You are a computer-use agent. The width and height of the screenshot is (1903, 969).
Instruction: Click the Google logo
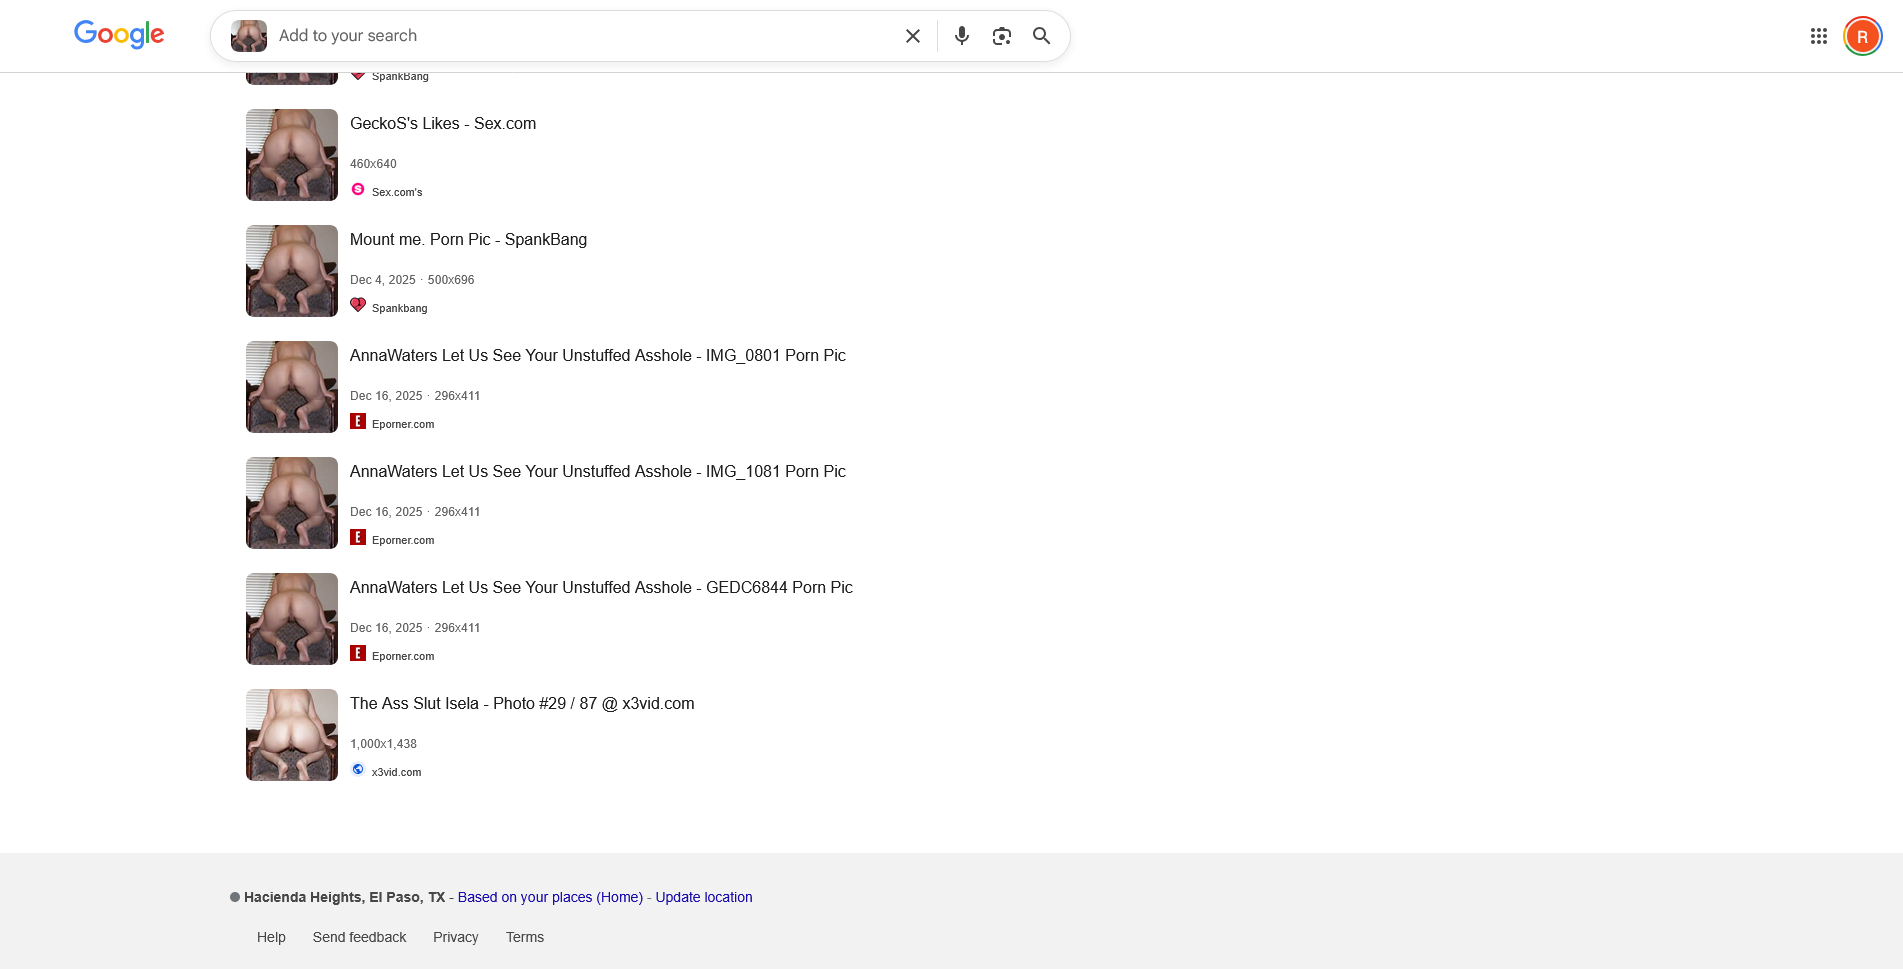[x=119, y=35]
